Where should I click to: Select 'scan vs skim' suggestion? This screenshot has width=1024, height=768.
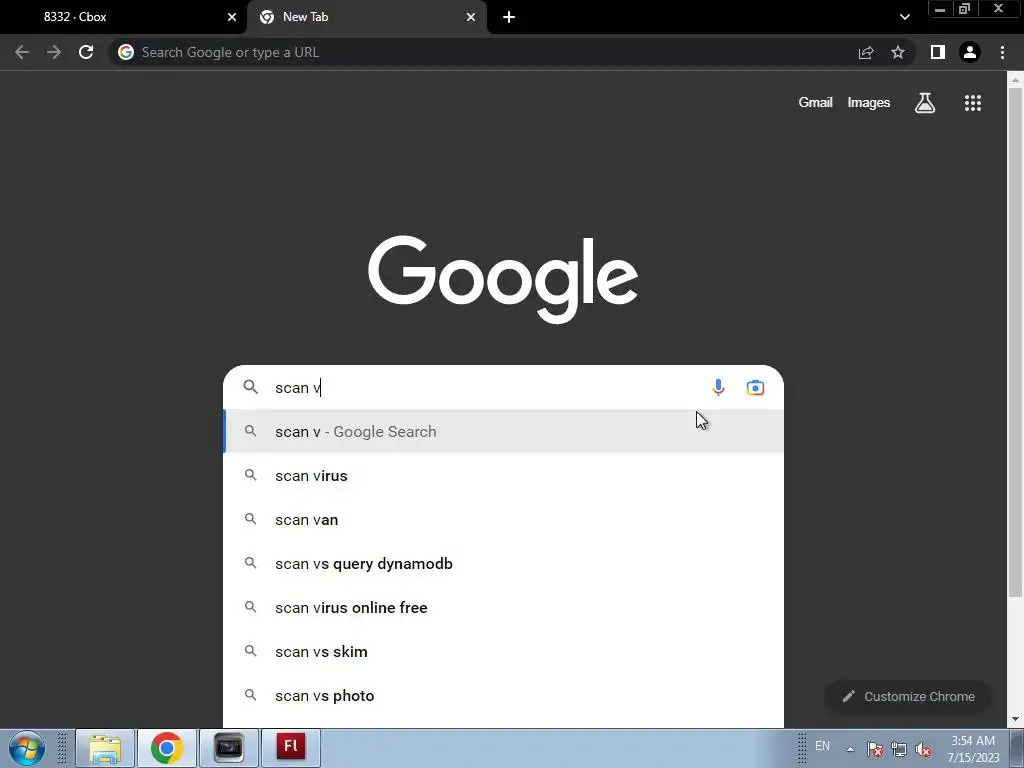[x=504, y=652]
